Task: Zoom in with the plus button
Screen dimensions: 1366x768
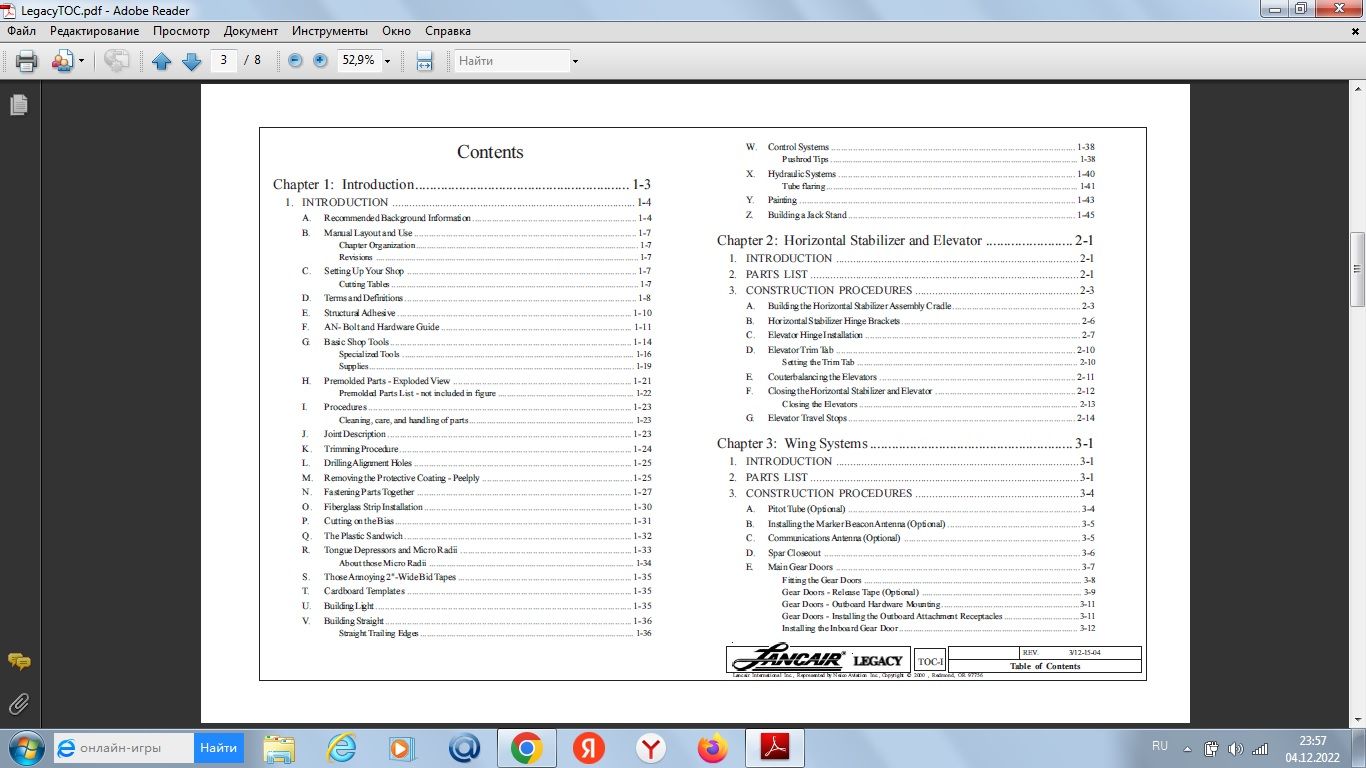Action: tap(320, 61)
